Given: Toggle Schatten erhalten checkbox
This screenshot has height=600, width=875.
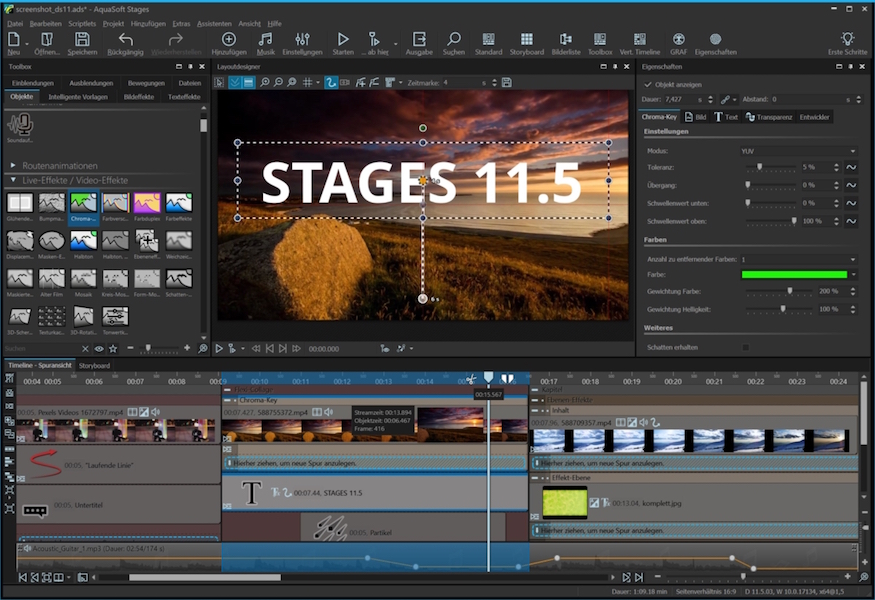Looking at the screenshot, I should click(746, 347).
